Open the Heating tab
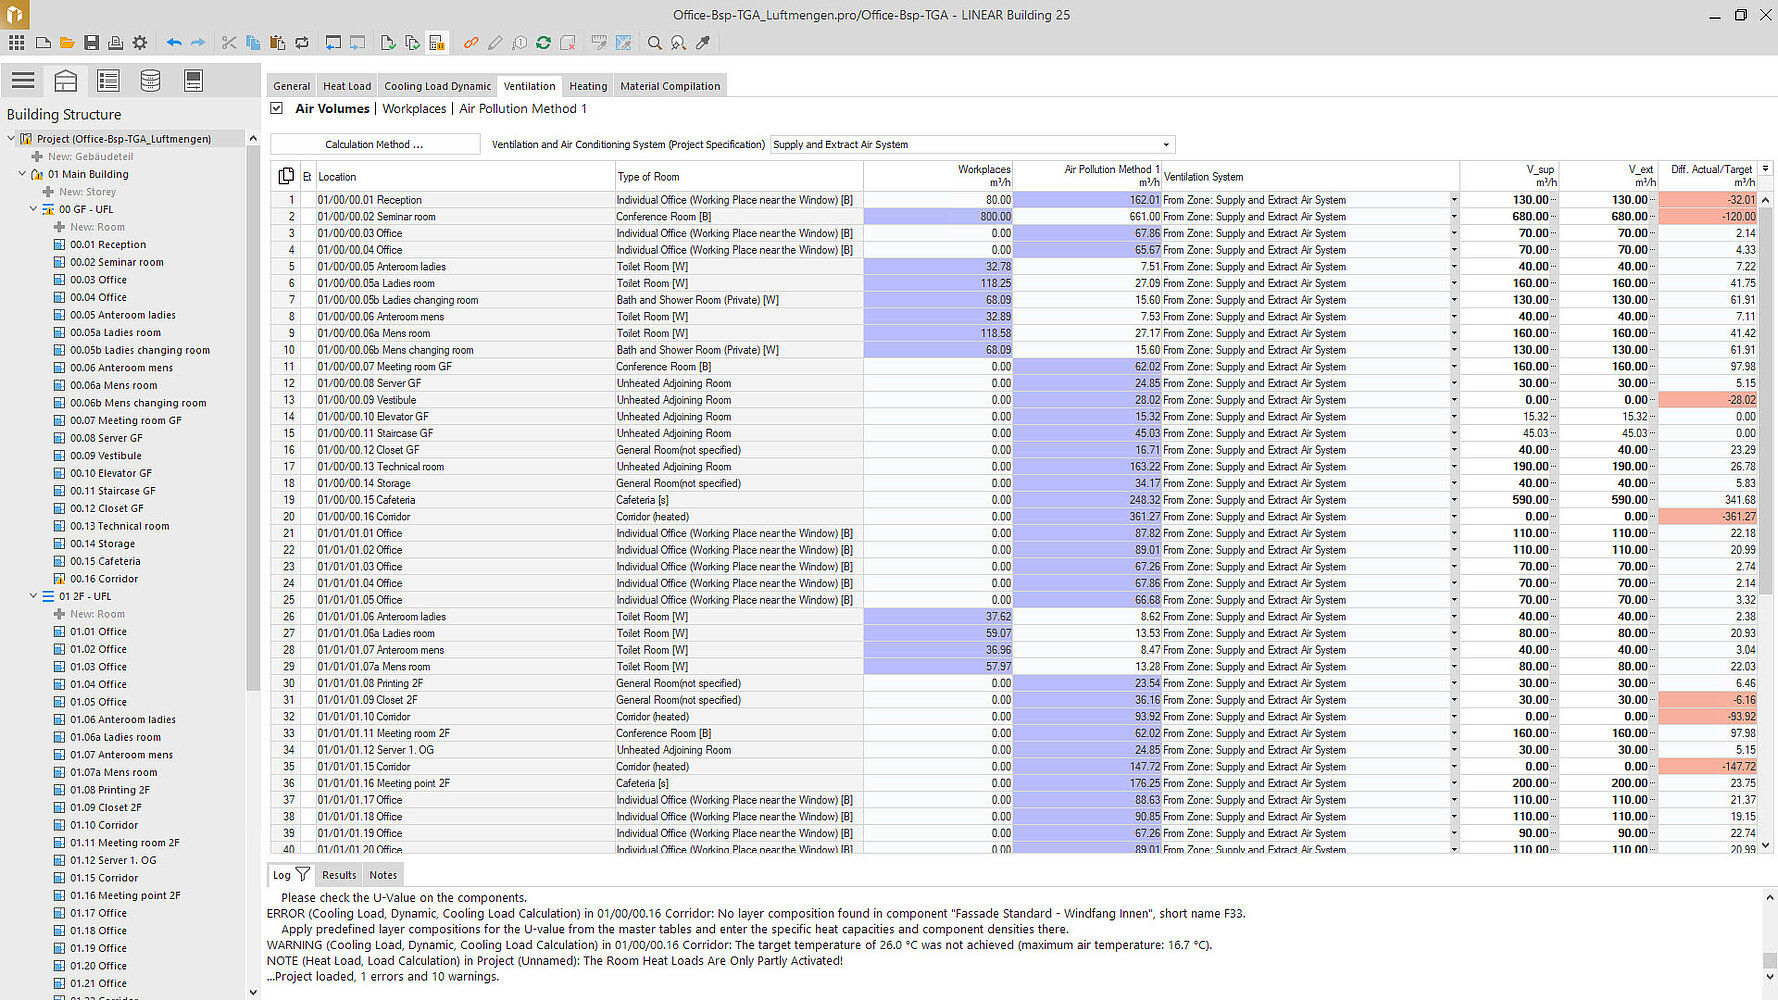The height and width of the screenshot is (1000, 1778). tap(588, 86)
